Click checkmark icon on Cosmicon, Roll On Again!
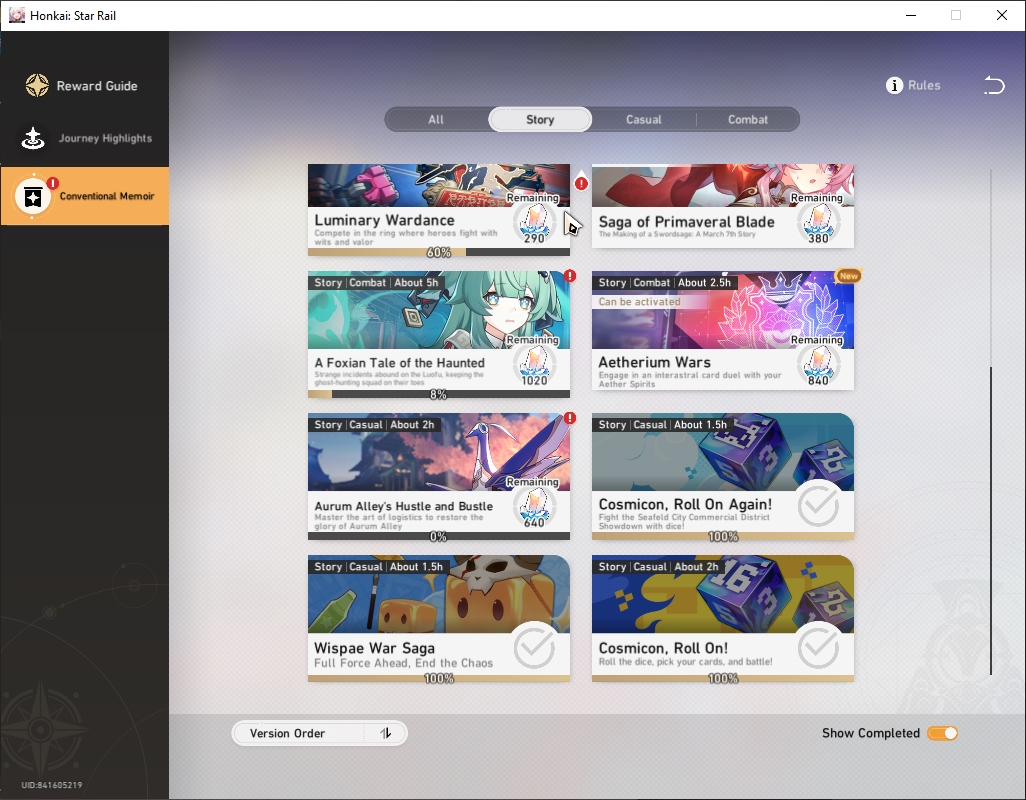 tap(818, 504)
